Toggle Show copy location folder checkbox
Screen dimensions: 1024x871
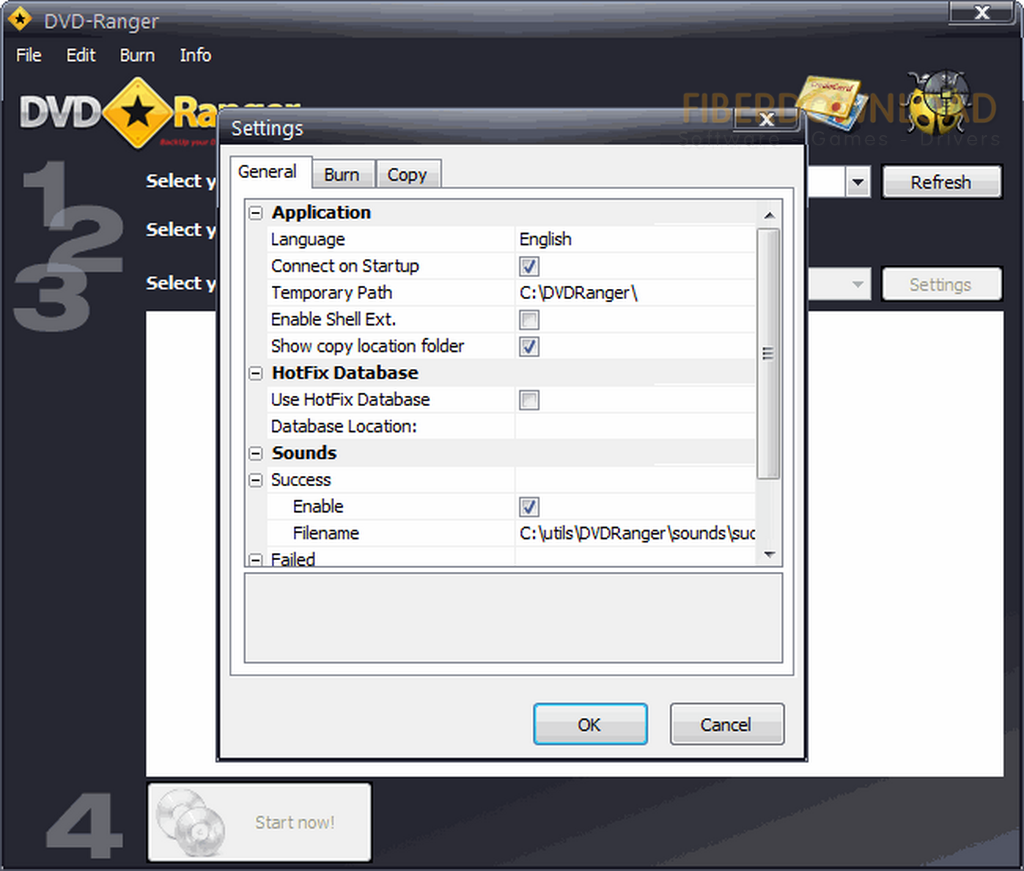point(529,347)
